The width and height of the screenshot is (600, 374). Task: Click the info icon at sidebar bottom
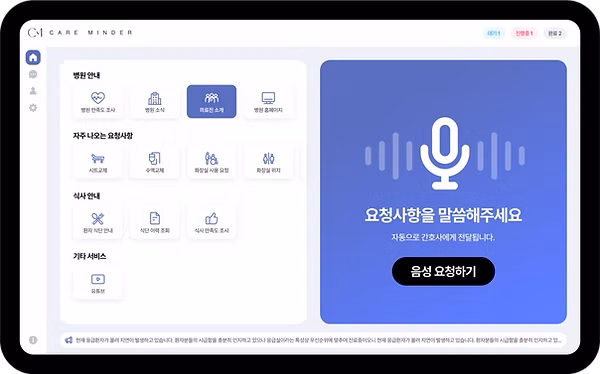click(x=33, y=340)
